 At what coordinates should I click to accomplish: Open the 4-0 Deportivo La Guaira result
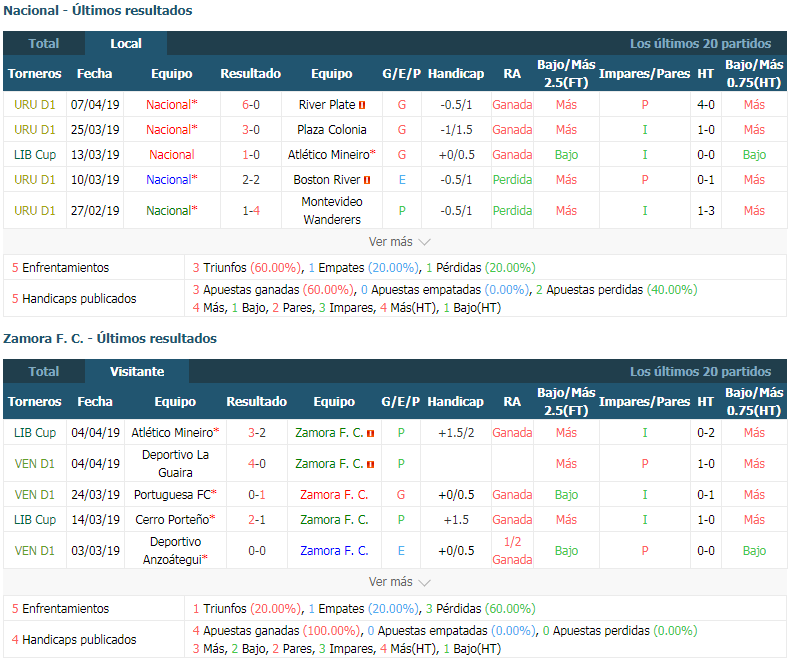click(x=257, y=464)
